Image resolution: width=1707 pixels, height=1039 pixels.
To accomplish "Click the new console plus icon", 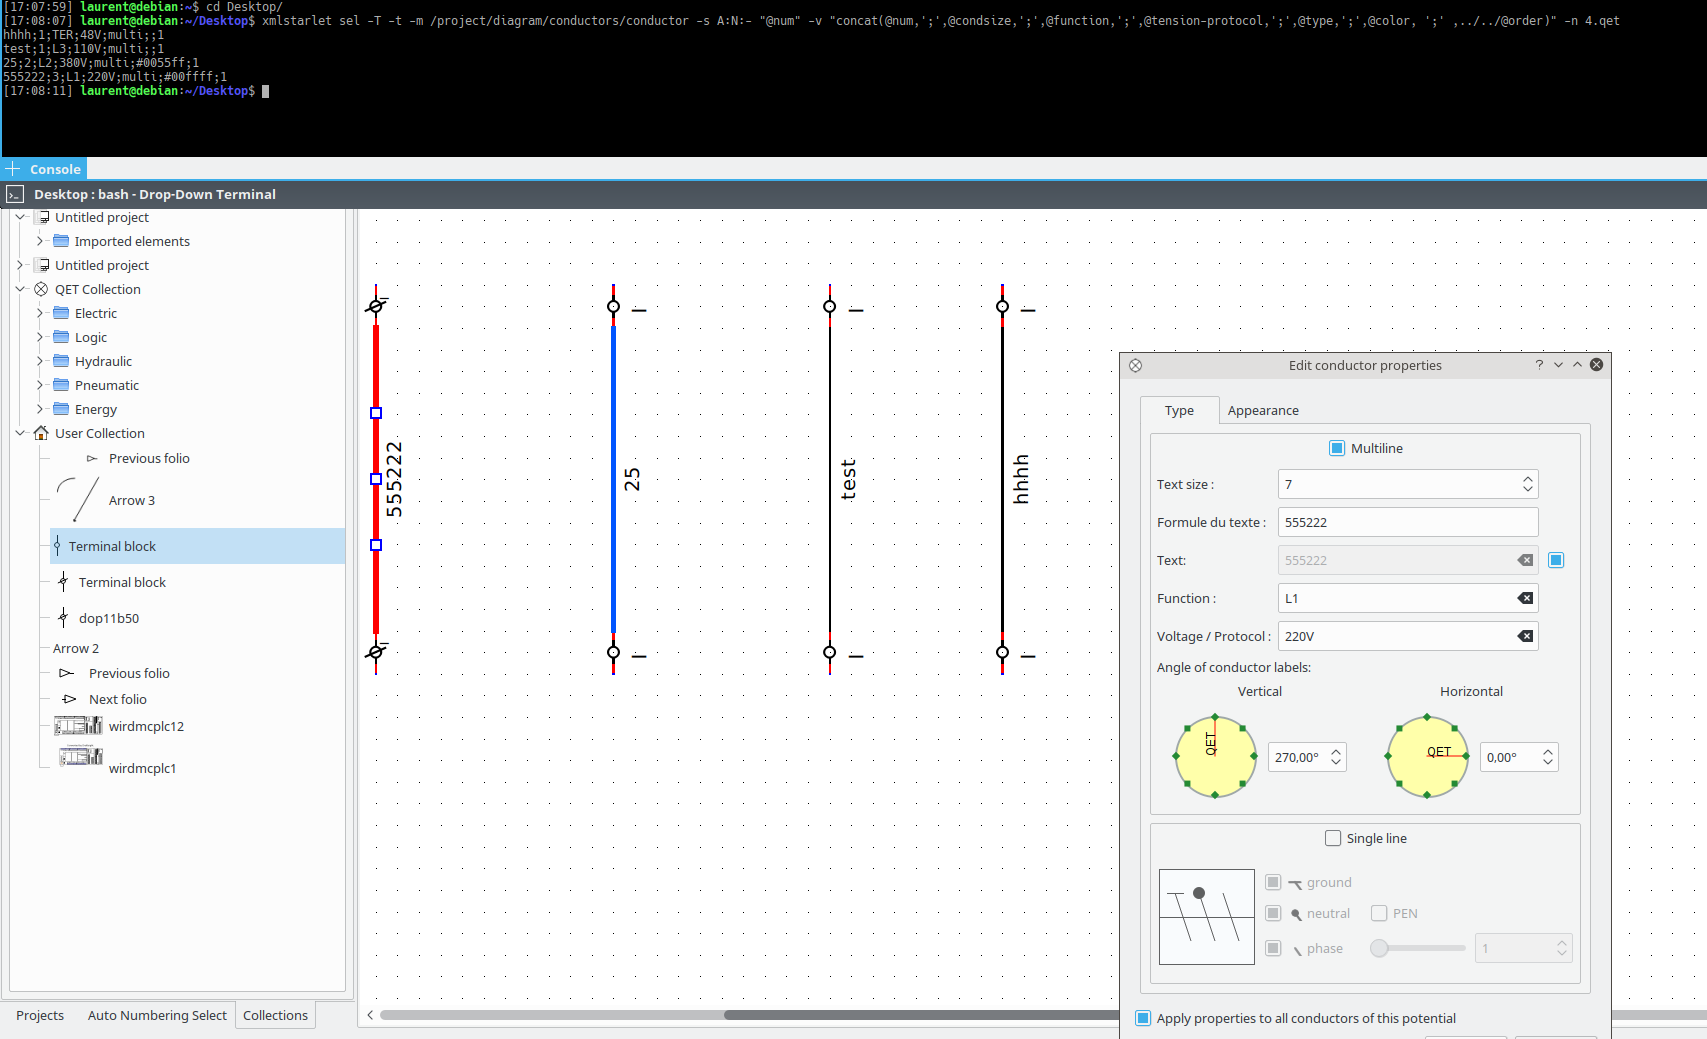I will coord(13,169).
